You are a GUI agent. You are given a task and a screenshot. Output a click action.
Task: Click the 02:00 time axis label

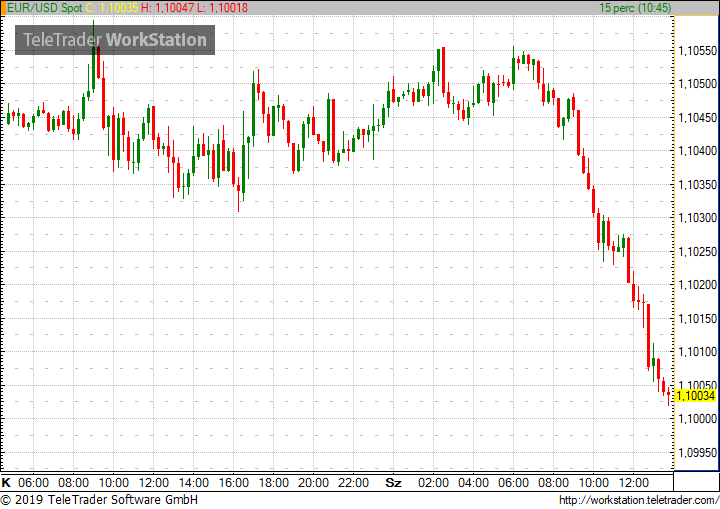(x=433, y=483)
